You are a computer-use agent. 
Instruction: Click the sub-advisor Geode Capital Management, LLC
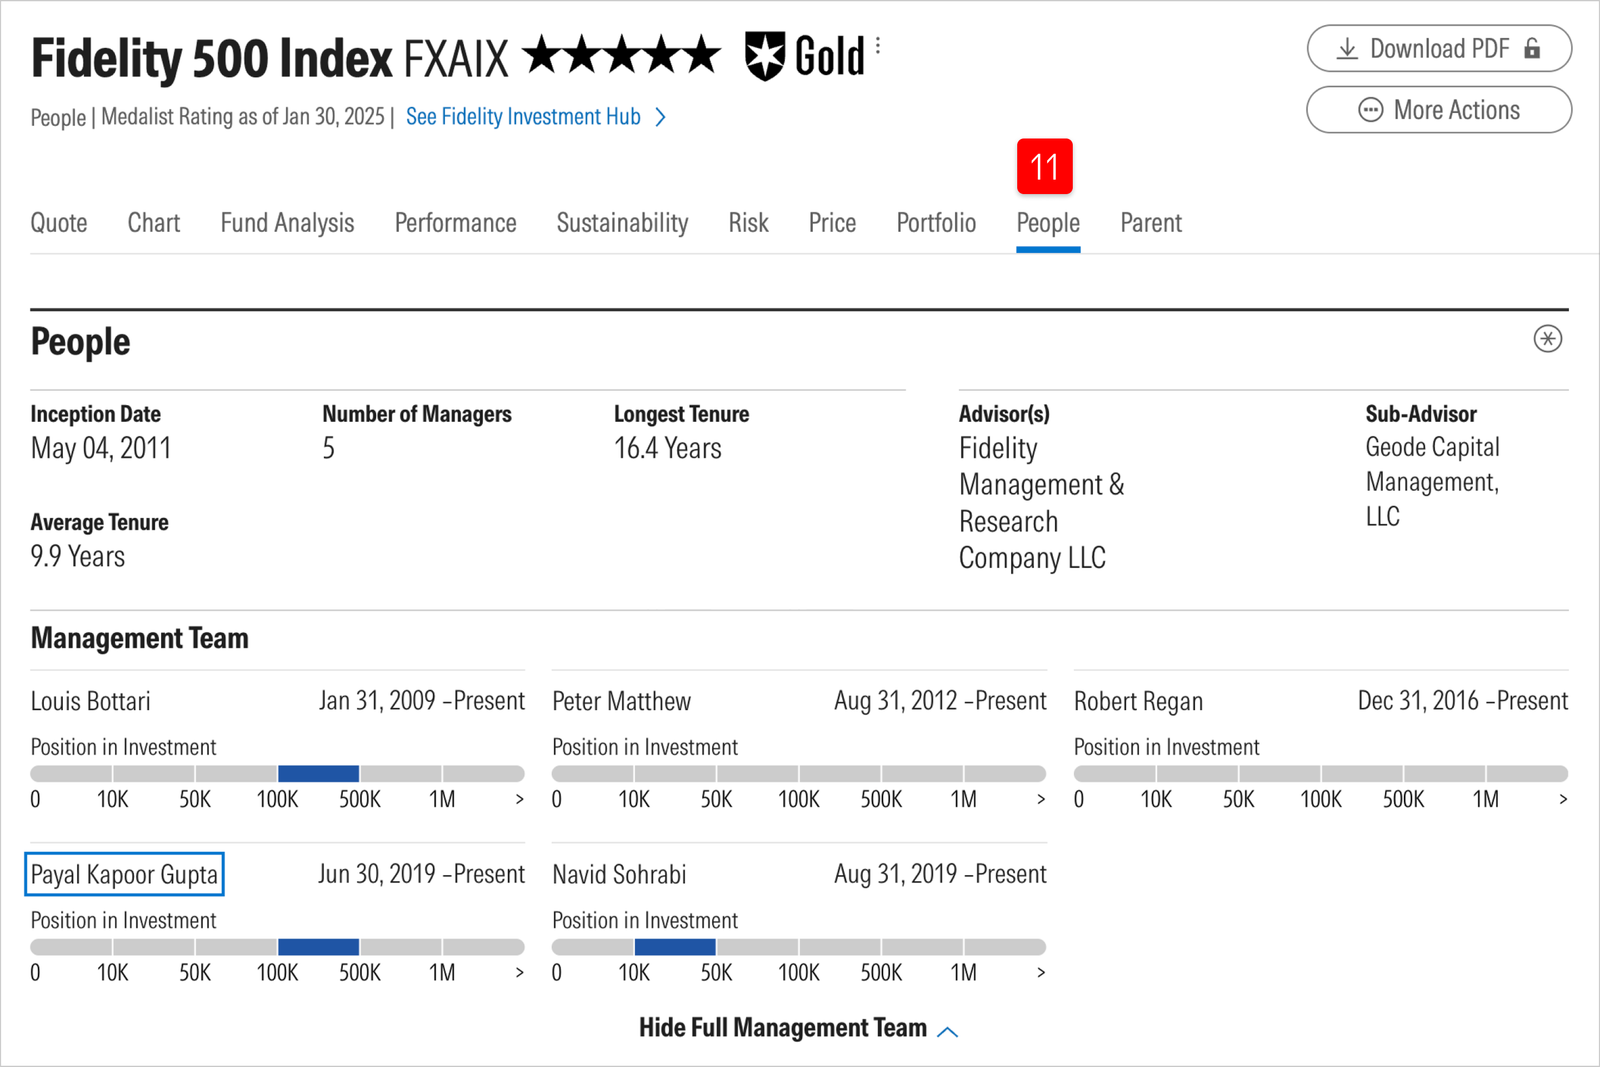point(1433,481)
